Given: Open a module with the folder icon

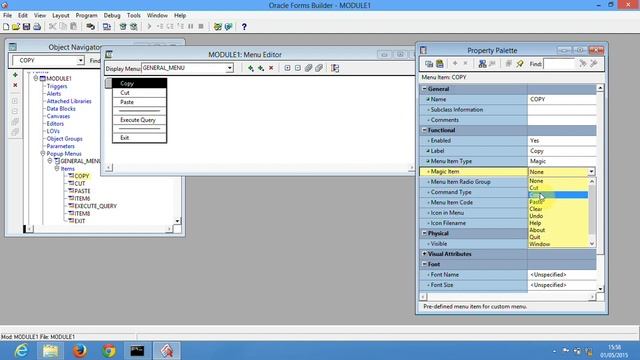Looking at the screenshot, I should 16,27.
